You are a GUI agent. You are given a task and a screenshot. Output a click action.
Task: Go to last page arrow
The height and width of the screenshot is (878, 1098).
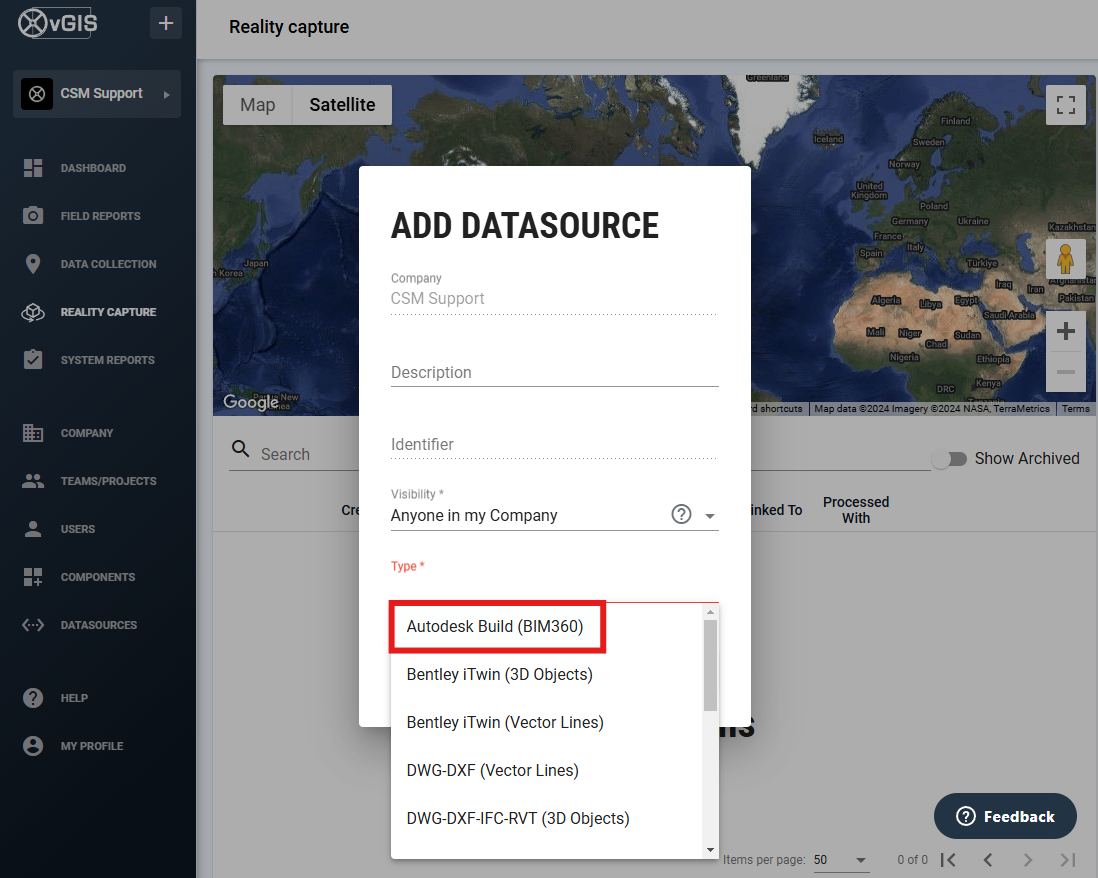[1067, 860]
